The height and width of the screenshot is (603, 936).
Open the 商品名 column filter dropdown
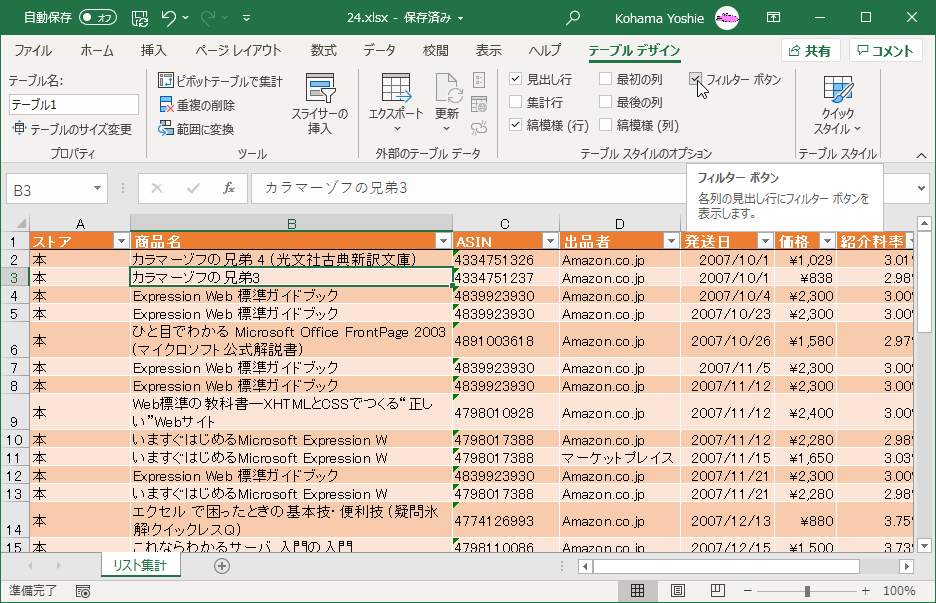pyautogui.click(x=442, y=241)
